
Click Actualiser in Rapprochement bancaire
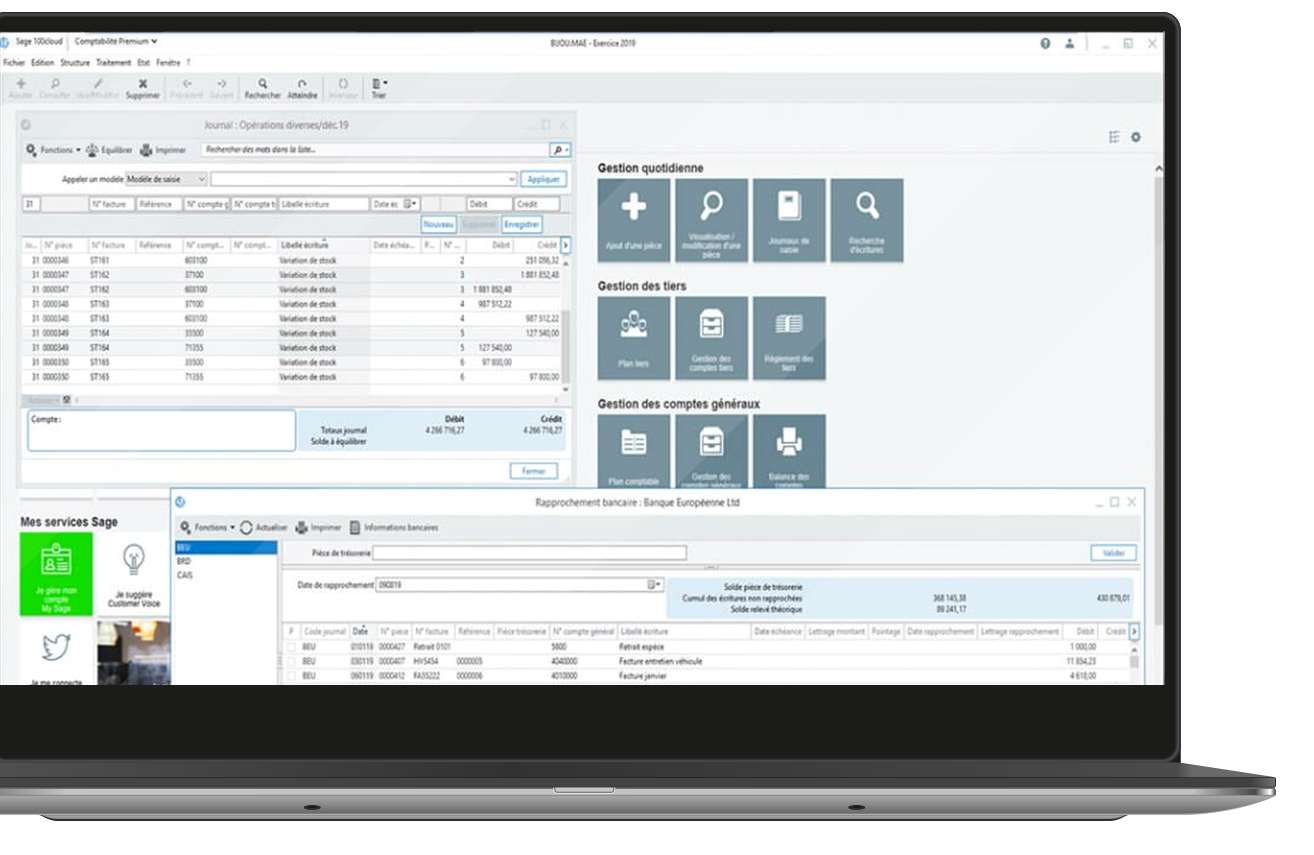coord(265,527)
